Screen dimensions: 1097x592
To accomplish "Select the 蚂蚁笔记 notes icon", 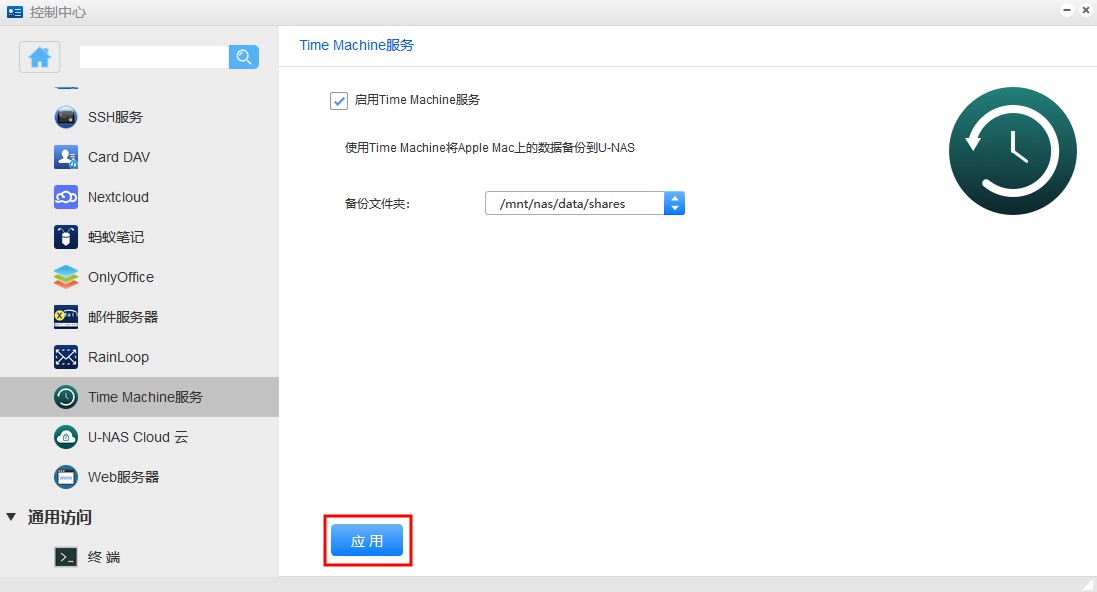I will click(x=65, y=237).
